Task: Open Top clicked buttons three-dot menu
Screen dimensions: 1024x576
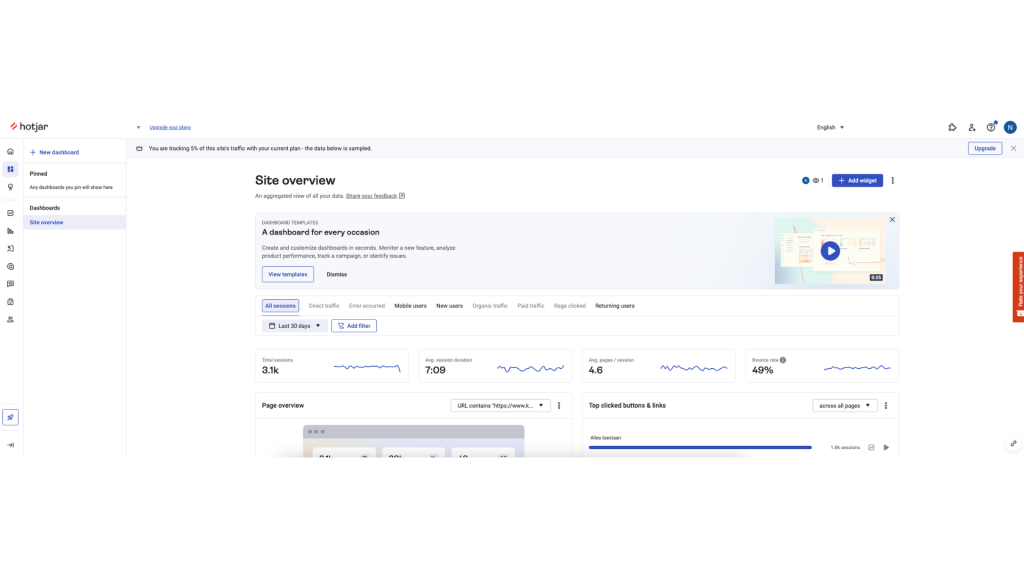Action: pos(886,406)
